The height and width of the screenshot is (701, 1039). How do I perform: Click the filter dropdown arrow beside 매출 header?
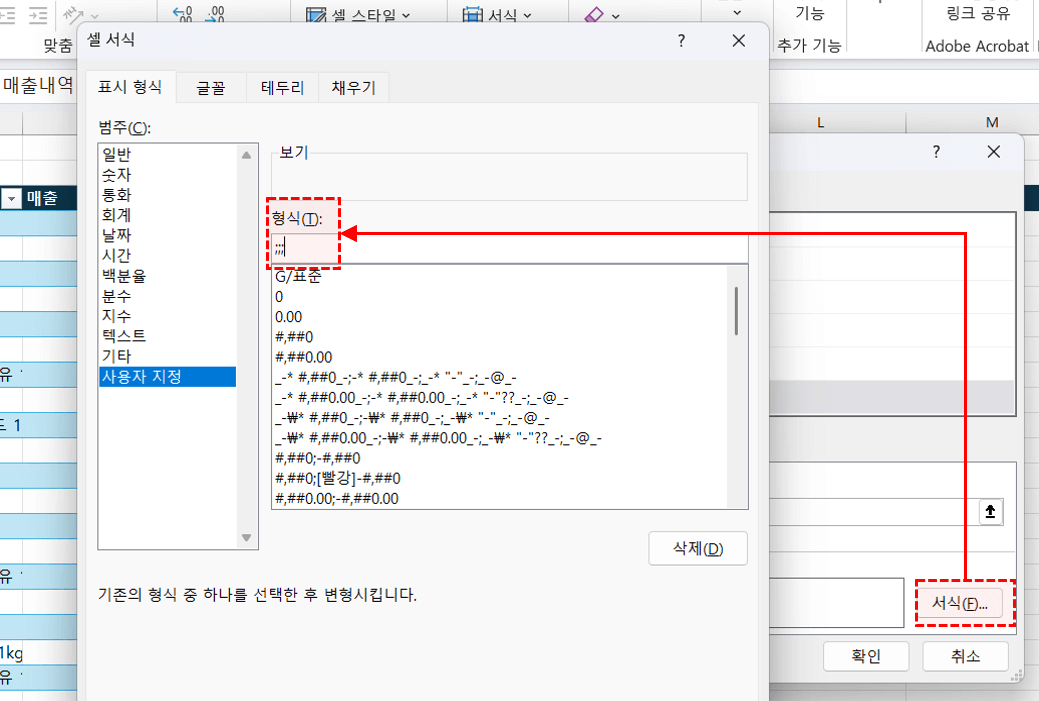12,199
